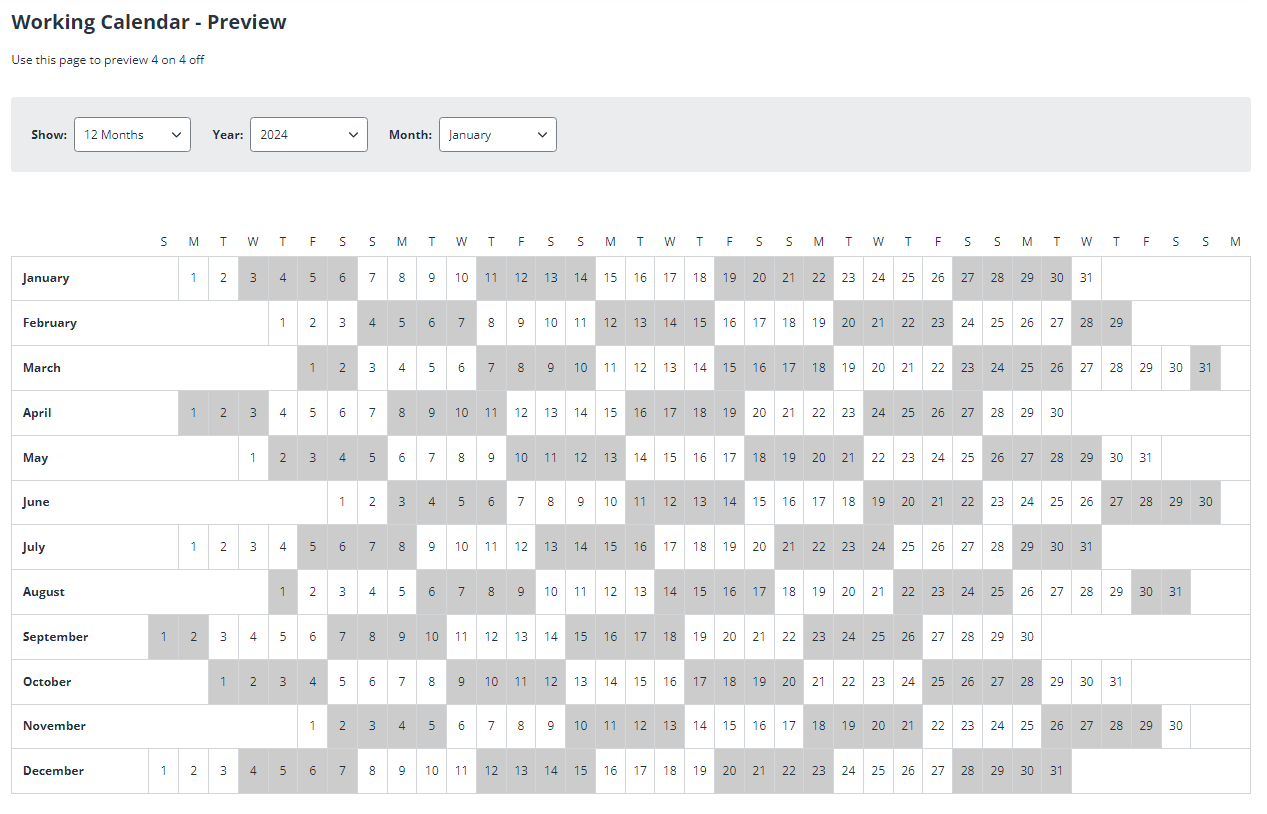The height and width of the screenshot is (814, 1267).
Task: Click November 30 at row end
Action: pos(1175,726)
